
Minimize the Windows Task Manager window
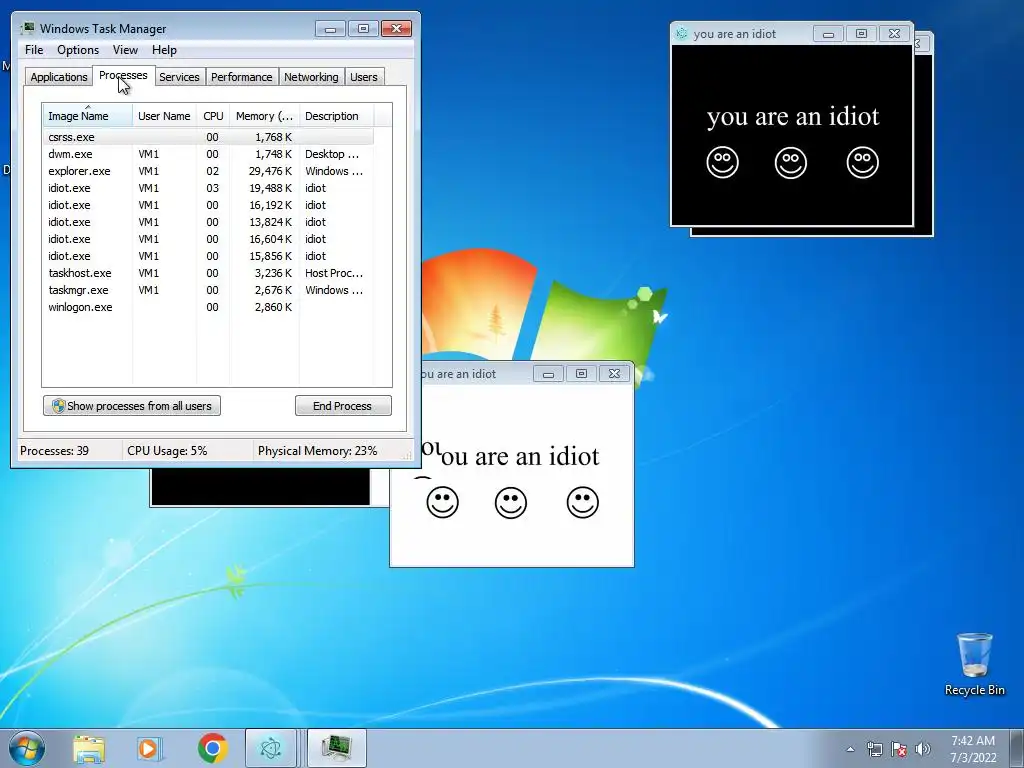[330, 29]
